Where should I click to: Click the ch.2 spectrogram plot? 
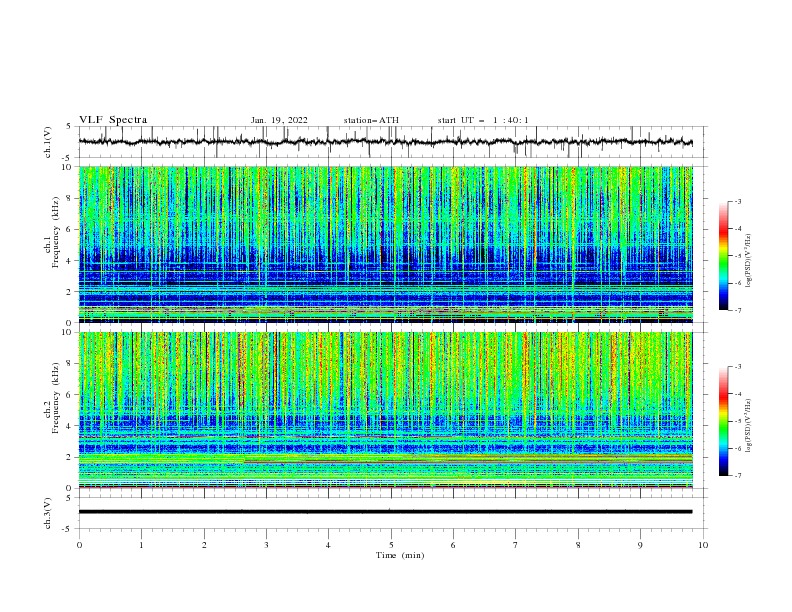(386, 410)
